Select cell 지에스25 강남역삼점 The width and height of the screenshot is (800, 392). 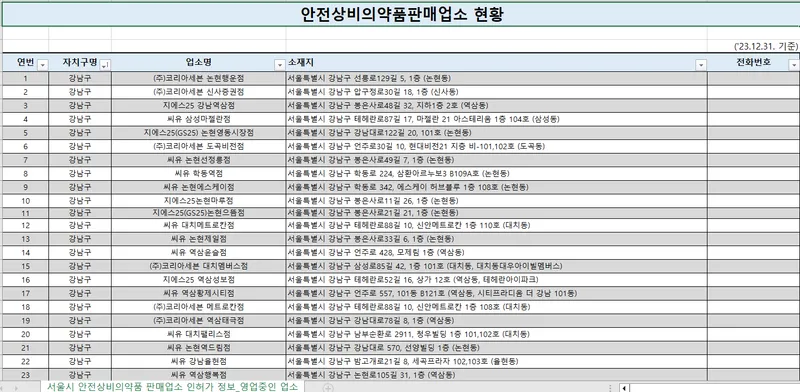click(198, 106)
